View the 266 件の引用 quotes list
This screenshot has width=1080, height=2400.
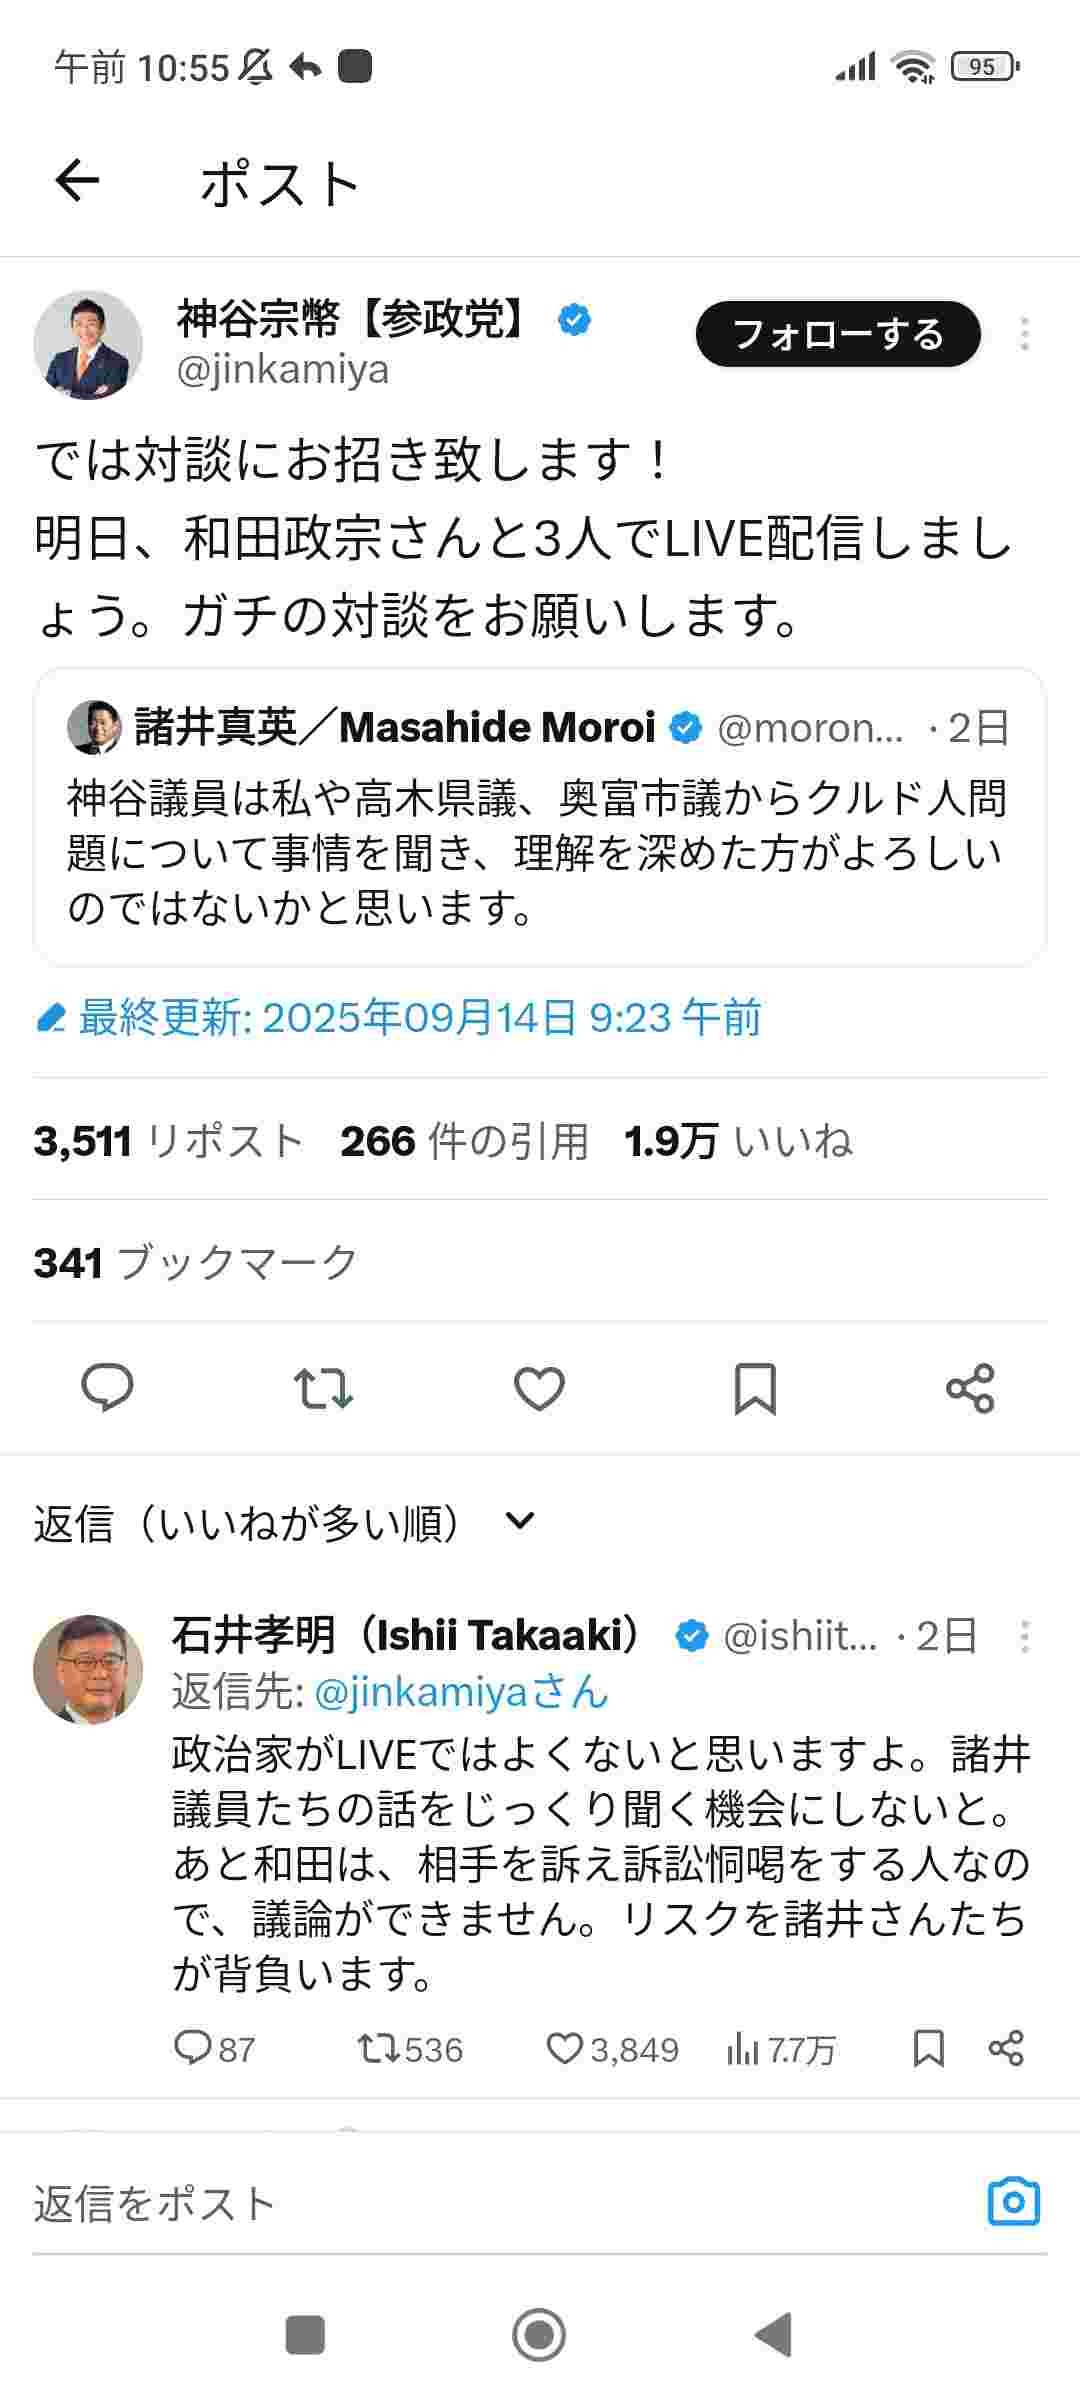click(464, 1141)
